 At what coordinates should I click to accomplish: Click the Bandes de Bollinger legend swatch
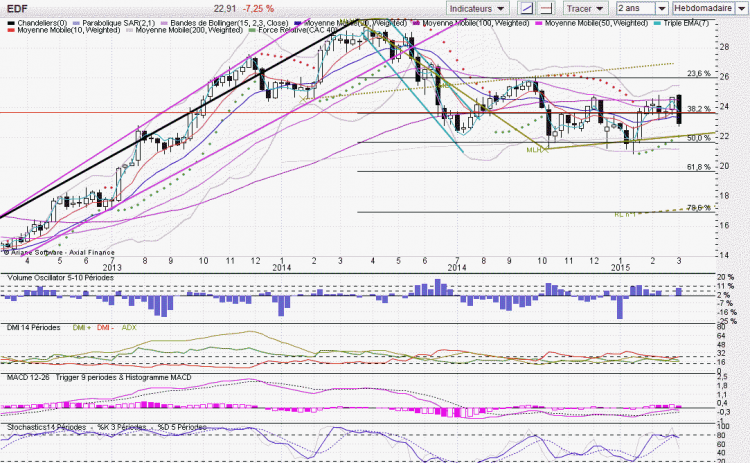point(165,23)
